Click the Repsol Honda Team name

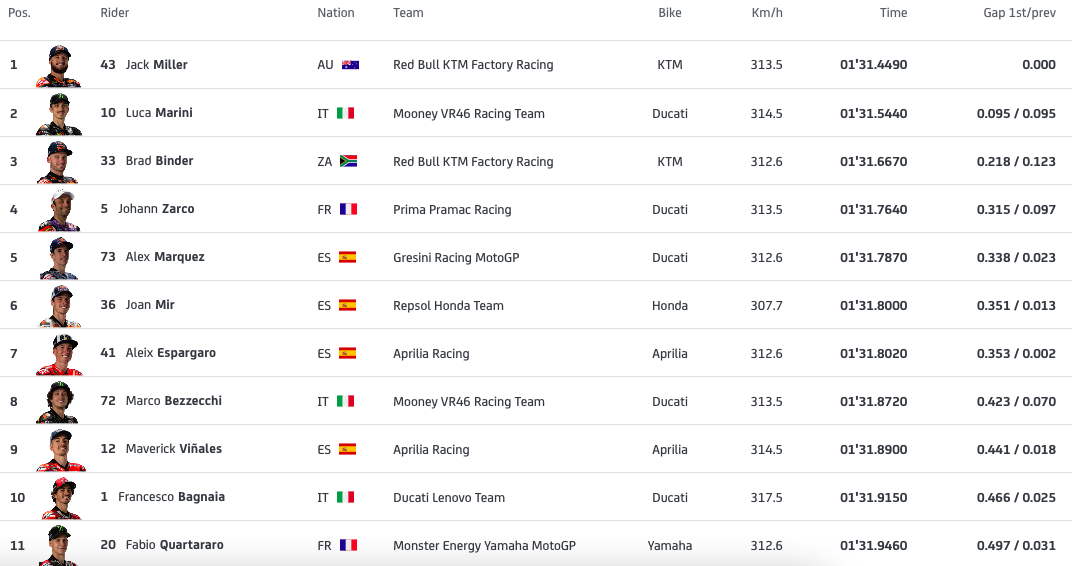tap(448, 305)
